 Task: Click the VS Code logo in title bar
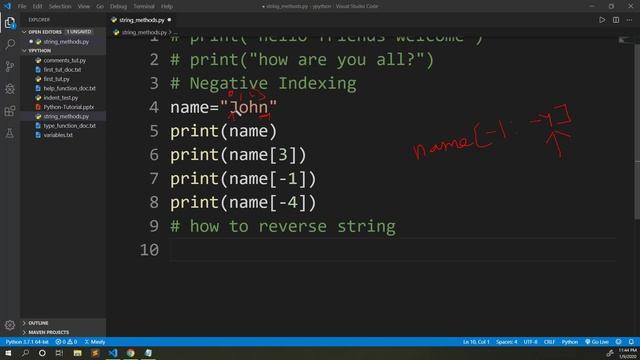tap(7, 6)
